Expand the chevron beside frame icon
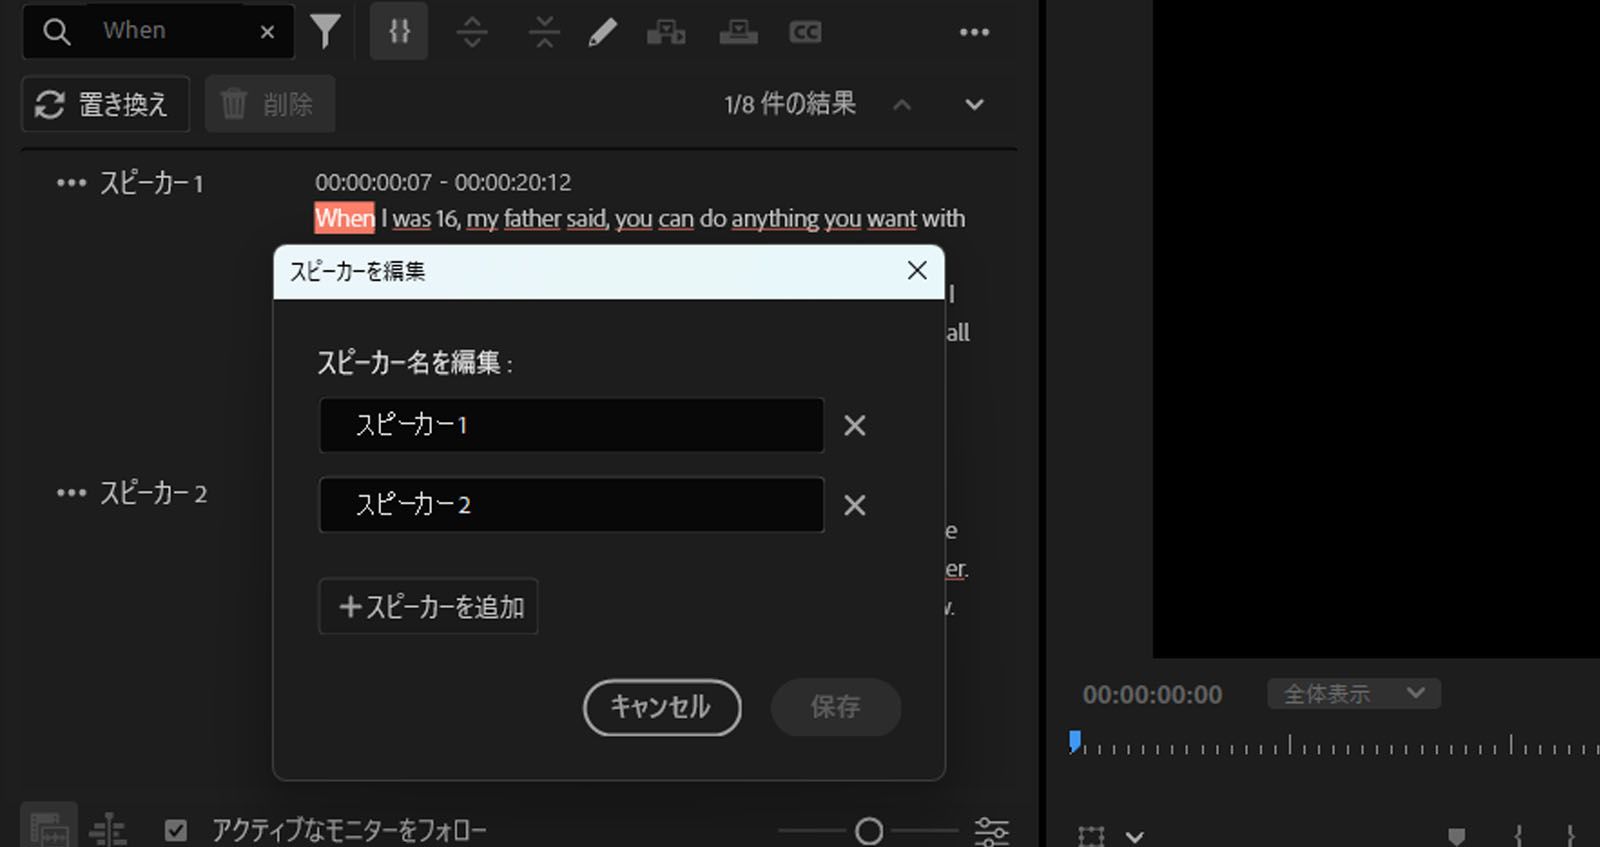Screen dimensions: 1600x847 [x=1135, y=836]
